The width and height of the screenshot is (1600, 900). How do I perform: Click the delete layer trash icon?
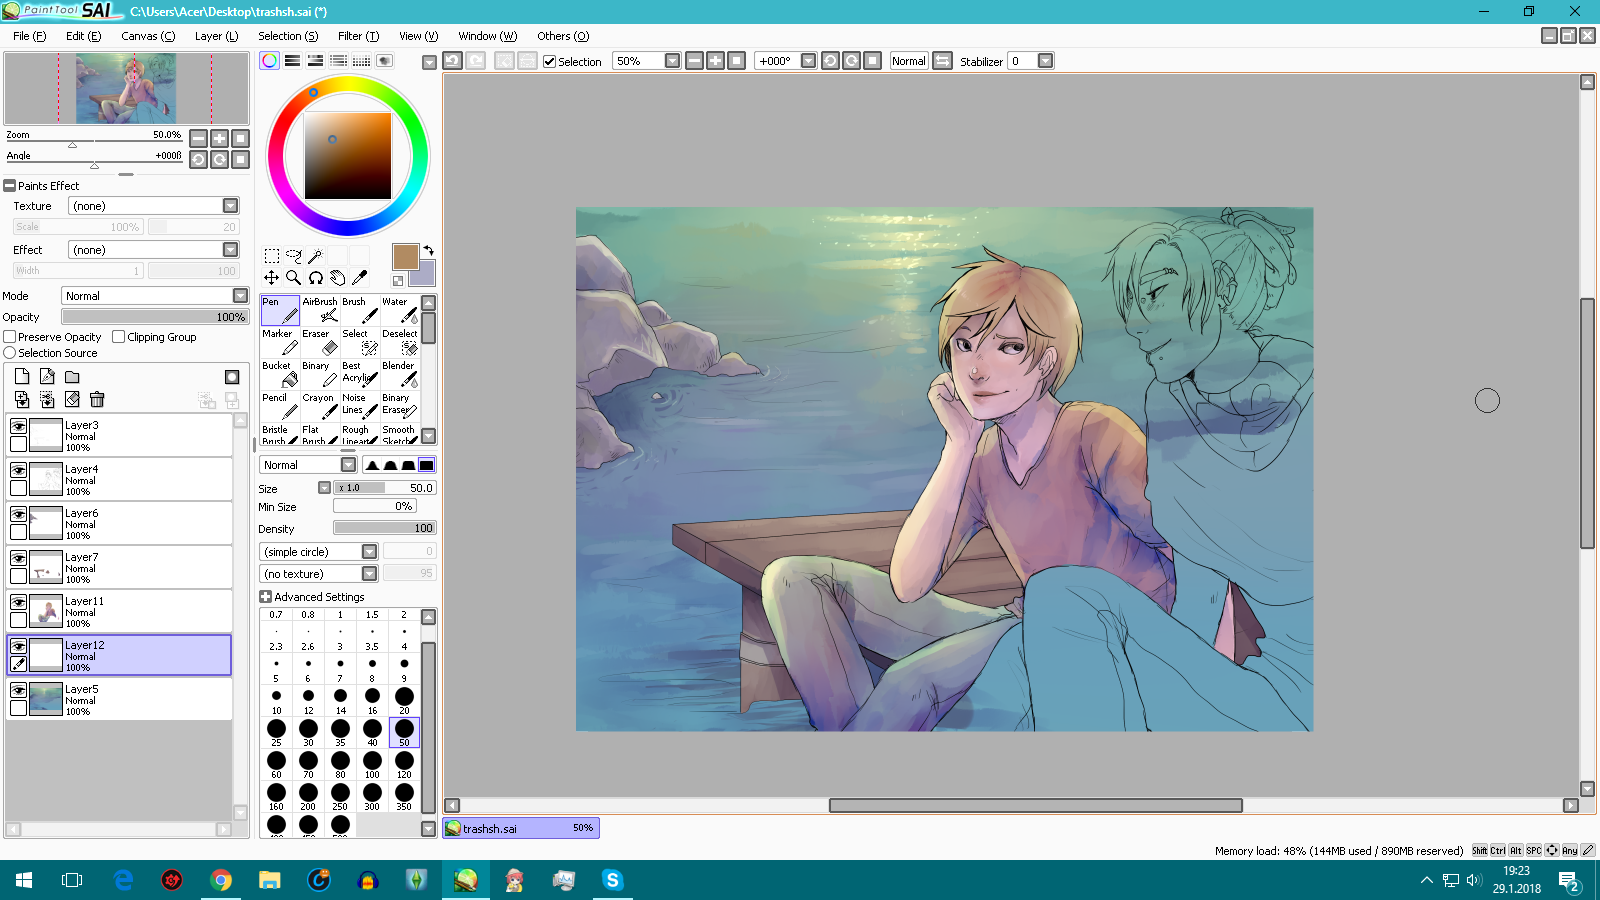click(x=97, y=400)
